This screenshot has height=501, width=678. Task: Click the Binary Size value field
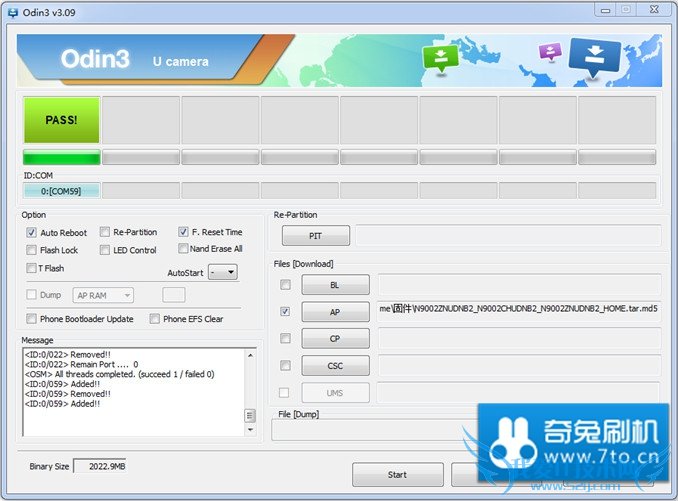pos(100,466)
